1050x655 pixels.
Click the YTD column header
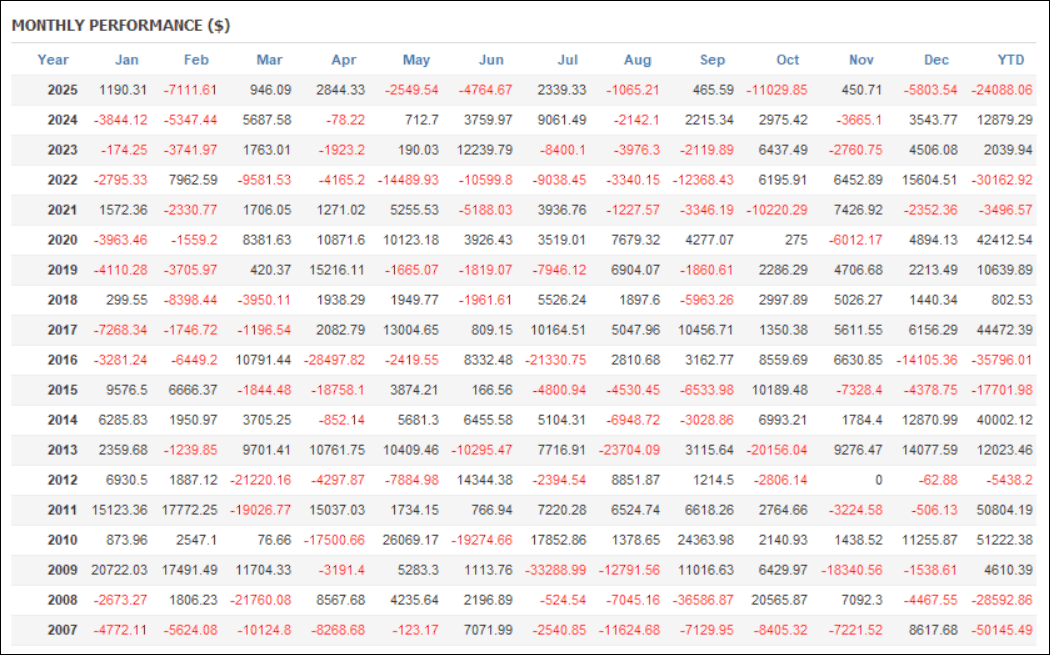[x=1011, y=60]
